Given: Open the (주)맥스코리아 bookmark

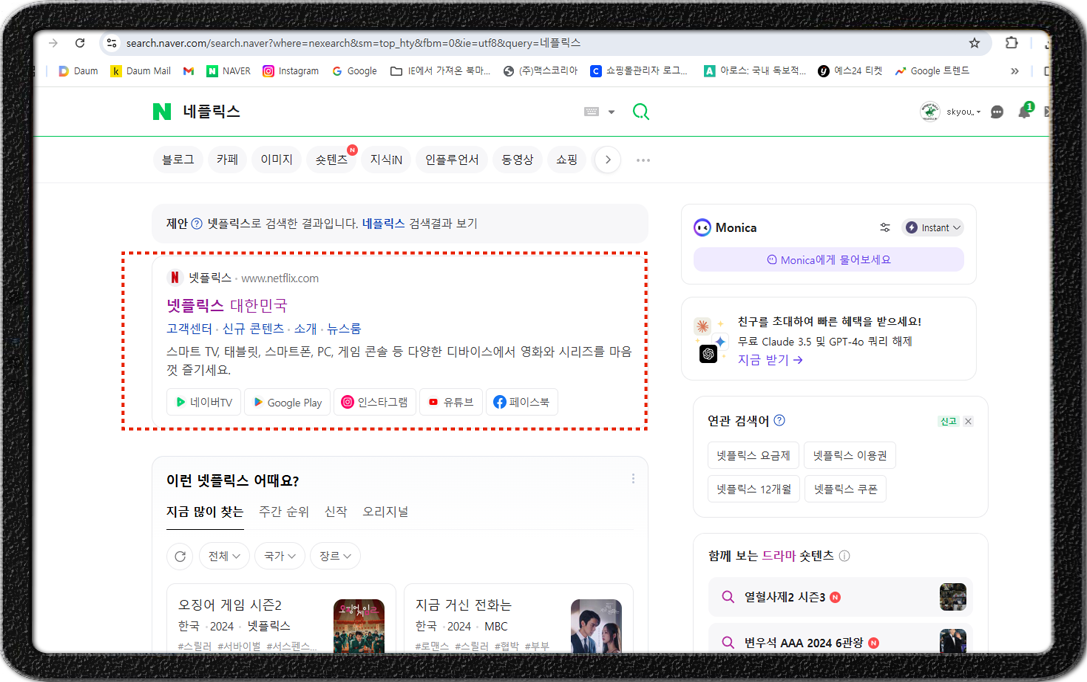Looking at the screenshot, I should coord(540,71).
